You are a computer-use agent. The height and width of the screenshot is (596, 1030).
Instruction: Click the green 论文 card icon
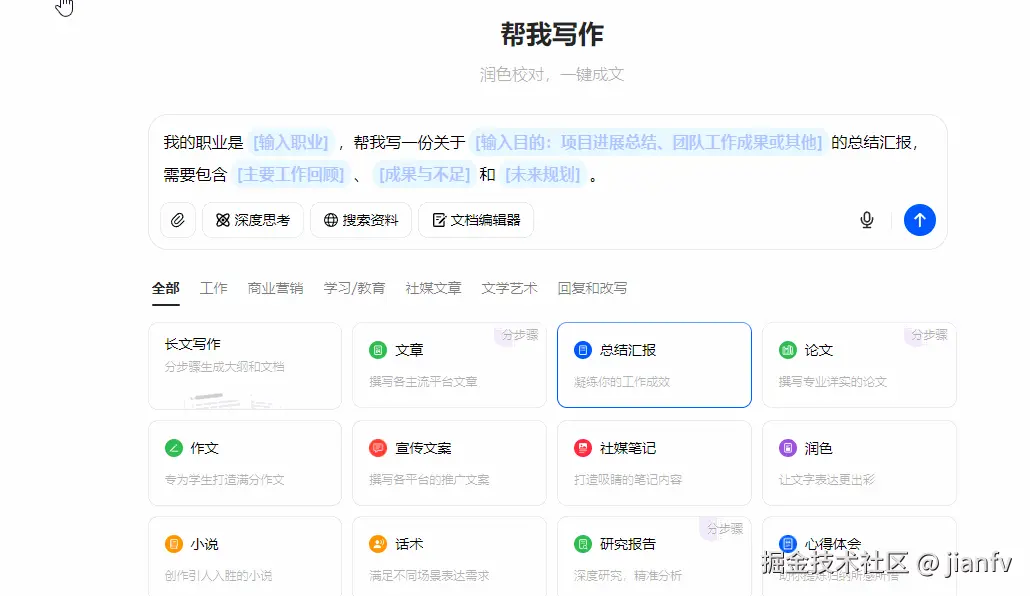click(x=788, y=350)
